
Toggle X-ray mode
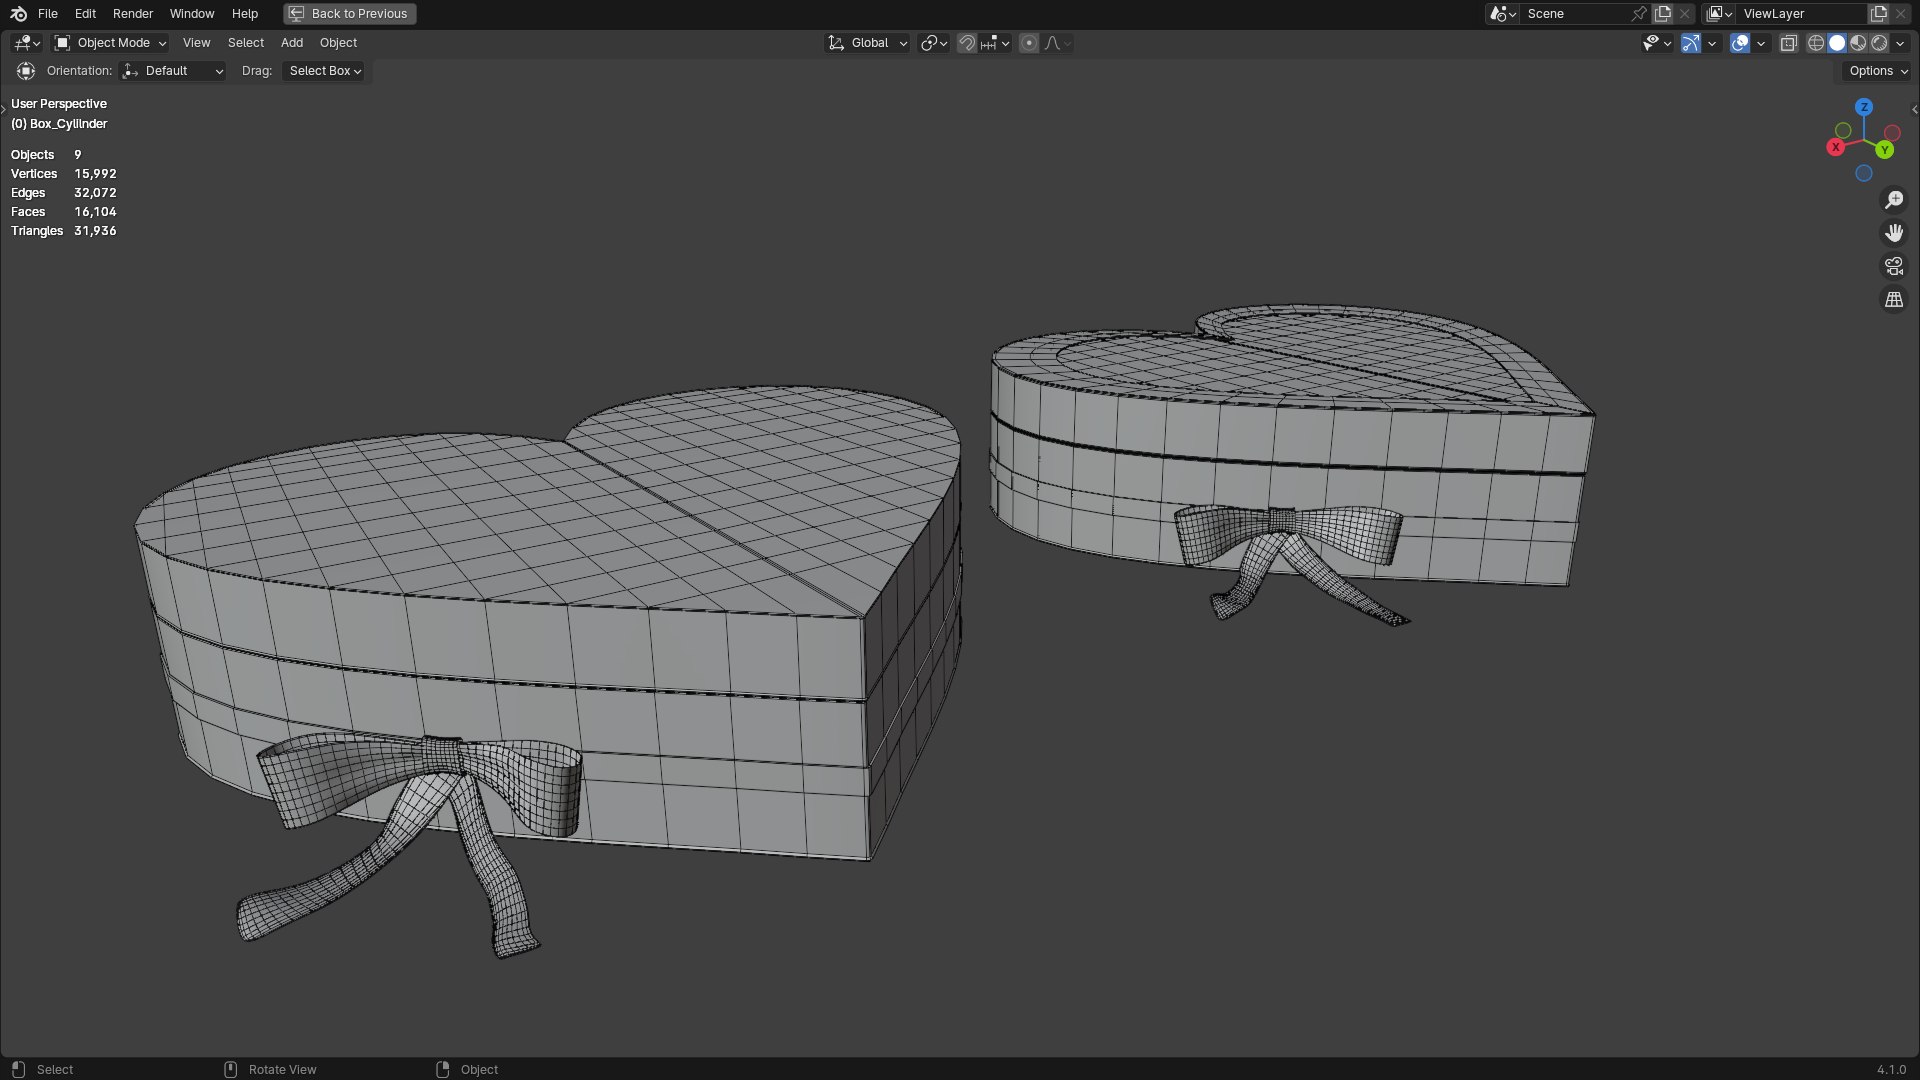click(1789, 43)
